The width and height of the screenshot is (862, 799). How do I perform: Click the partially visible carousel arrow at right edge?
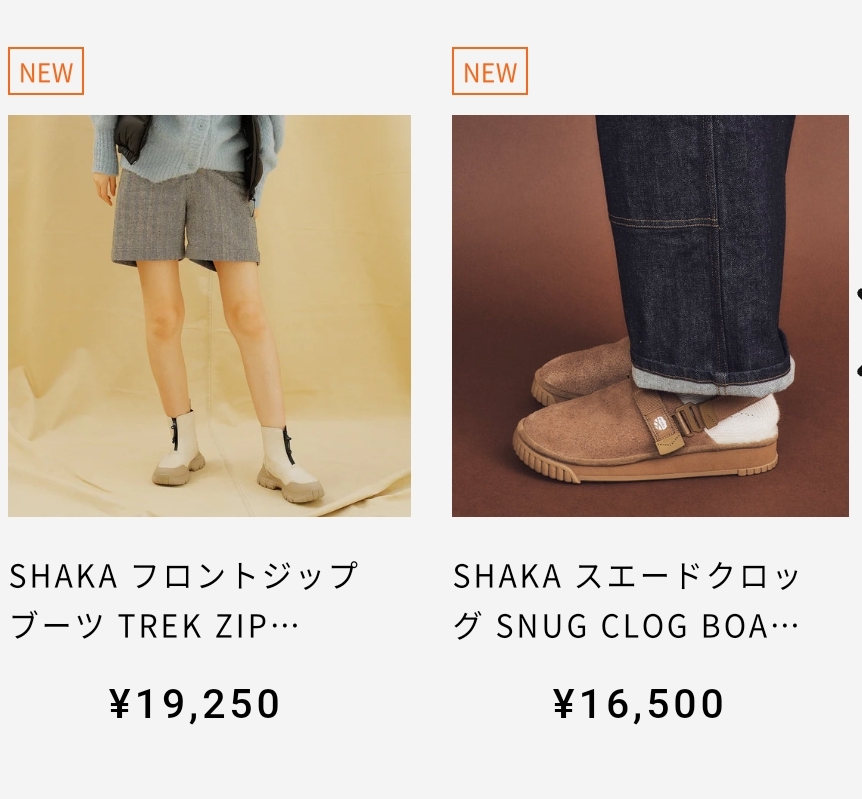coord(859,333)
